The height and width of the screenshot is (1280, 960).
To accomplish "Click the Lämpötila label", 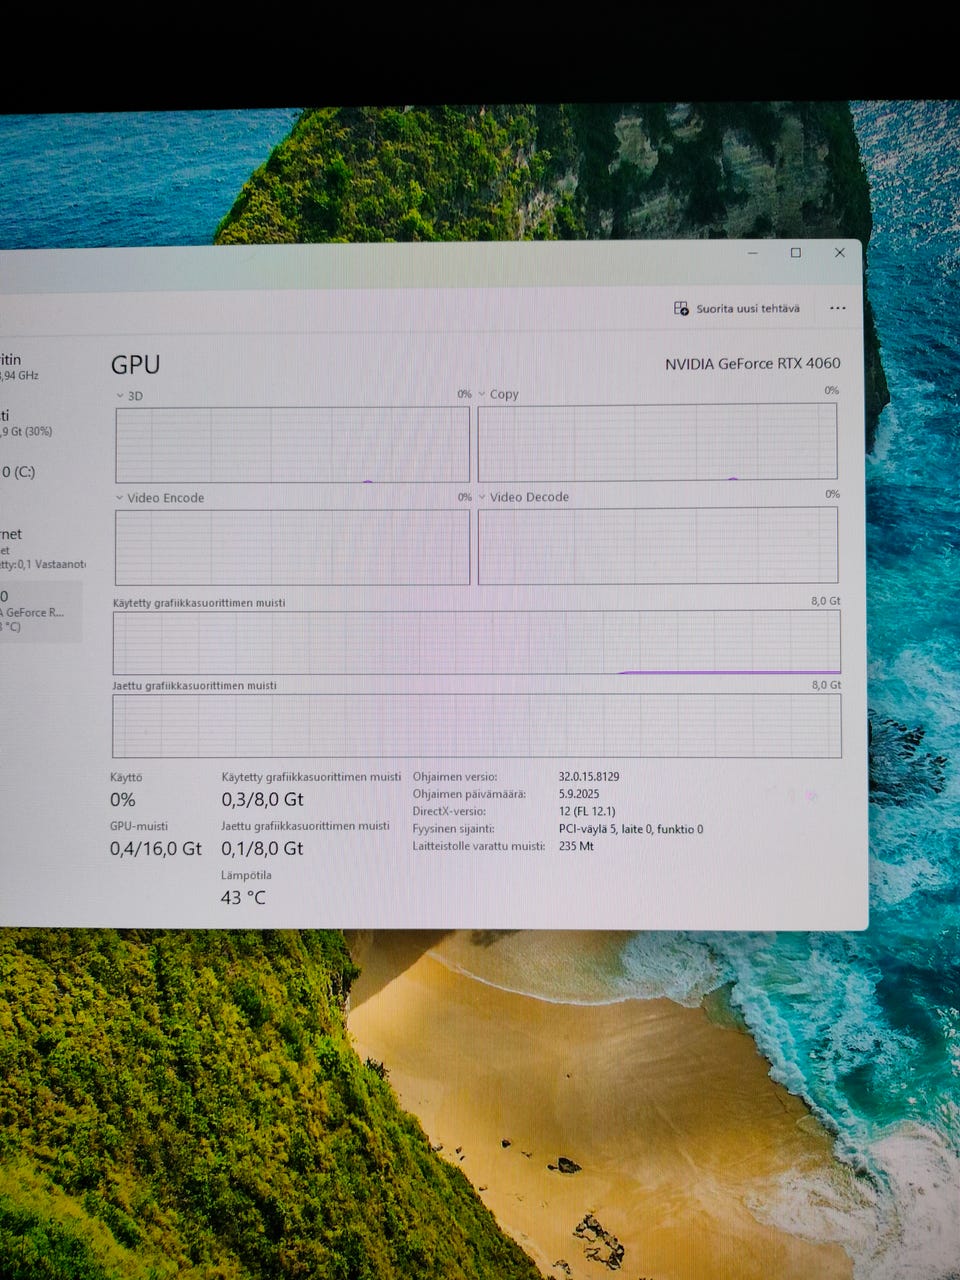I will (x=246, y=875).
